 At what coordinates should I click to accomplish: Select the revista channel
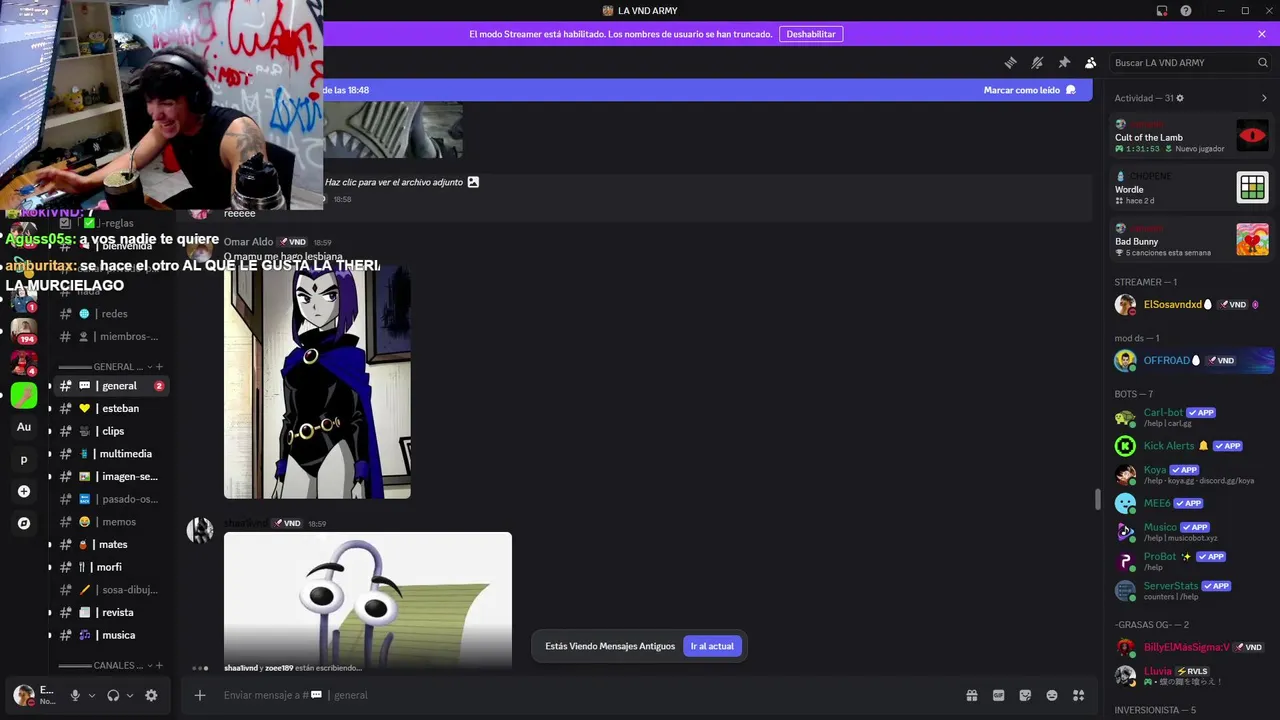click(x=112, y=613)
